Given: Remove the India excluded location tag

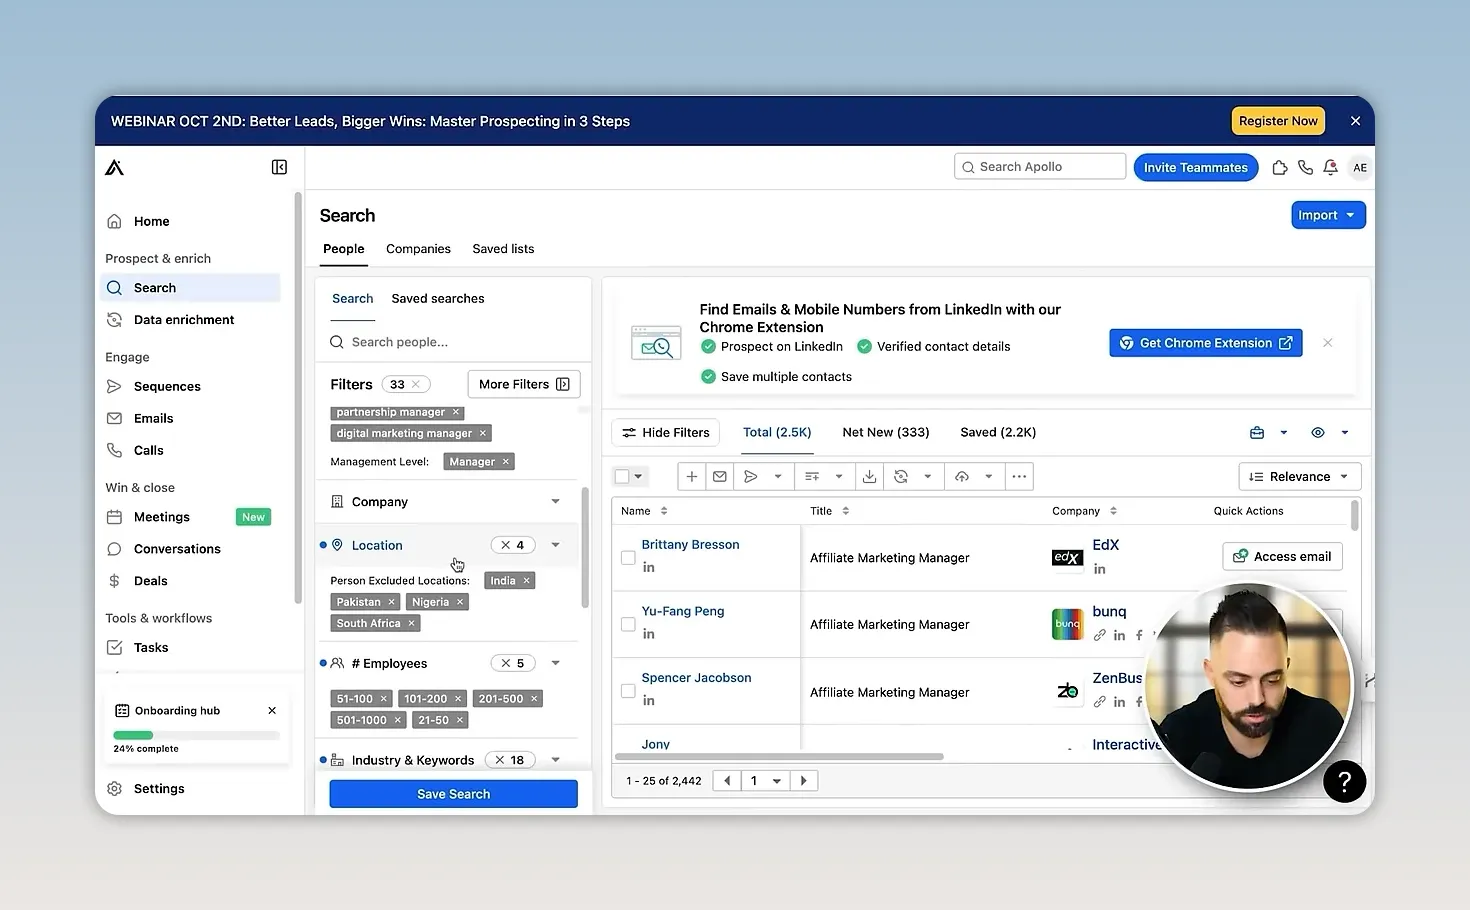Looking at the screenshot, I should tap(526, 581).
